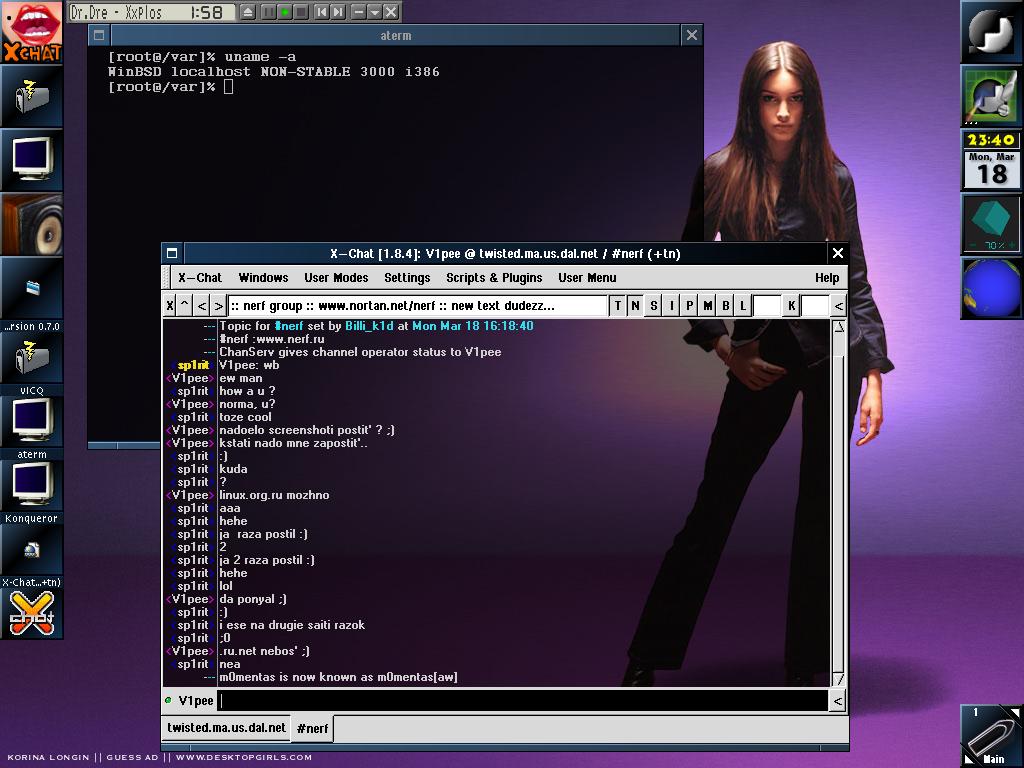Viewport: 1024px width, 768px height.
Task: Click the speaker icon in the dock
Action: point(31,225)
